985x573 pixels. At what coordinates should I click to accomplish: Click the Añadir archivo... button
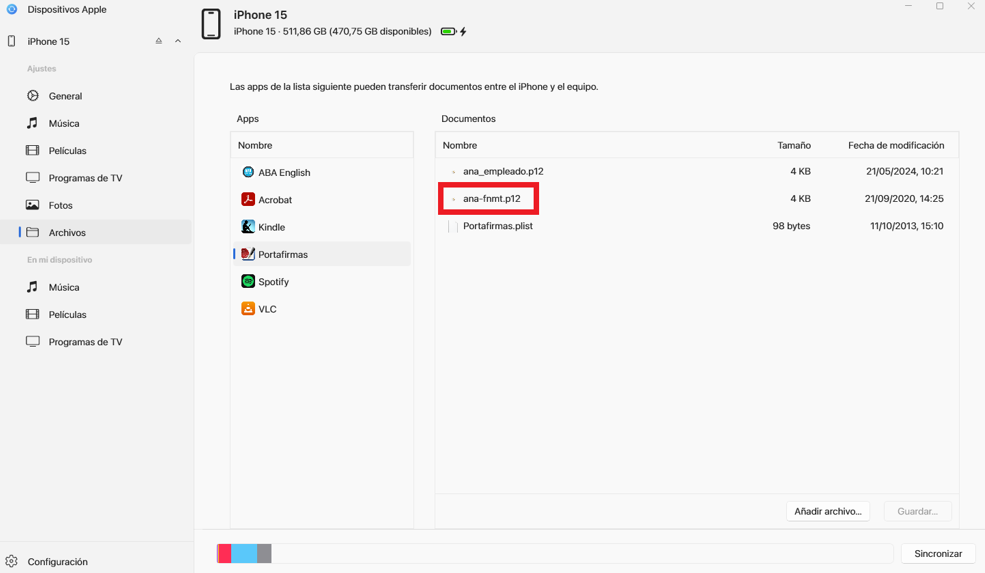pyautogui.click(x=828, y=511)
